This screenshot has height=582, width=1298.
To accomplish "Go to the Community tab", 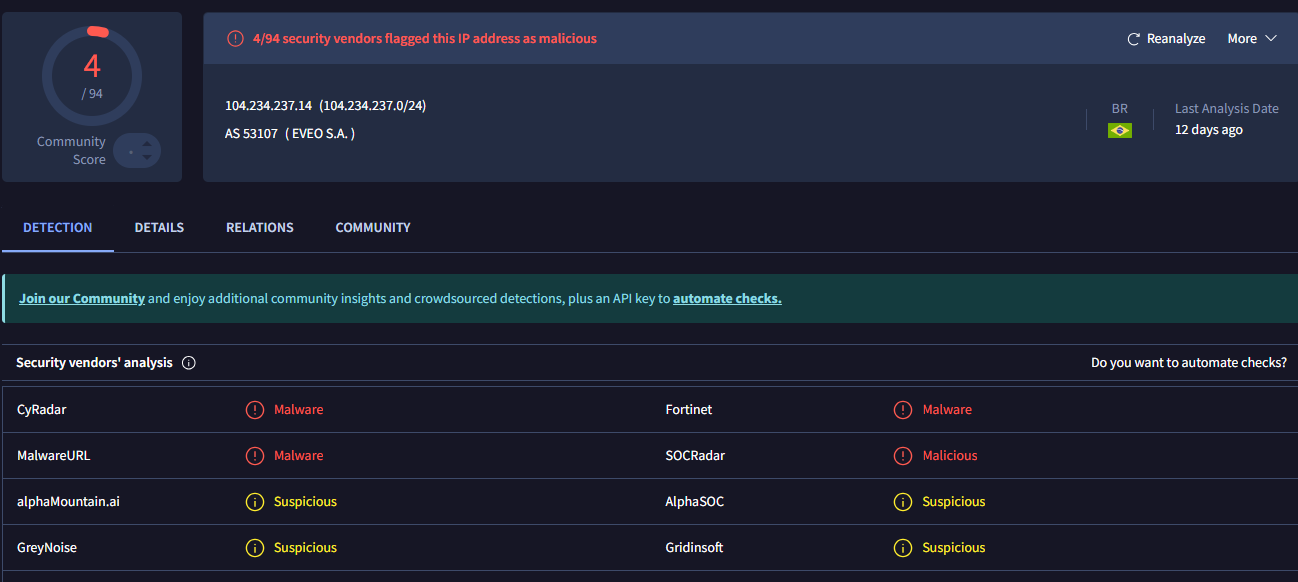I will coord(373,228).
